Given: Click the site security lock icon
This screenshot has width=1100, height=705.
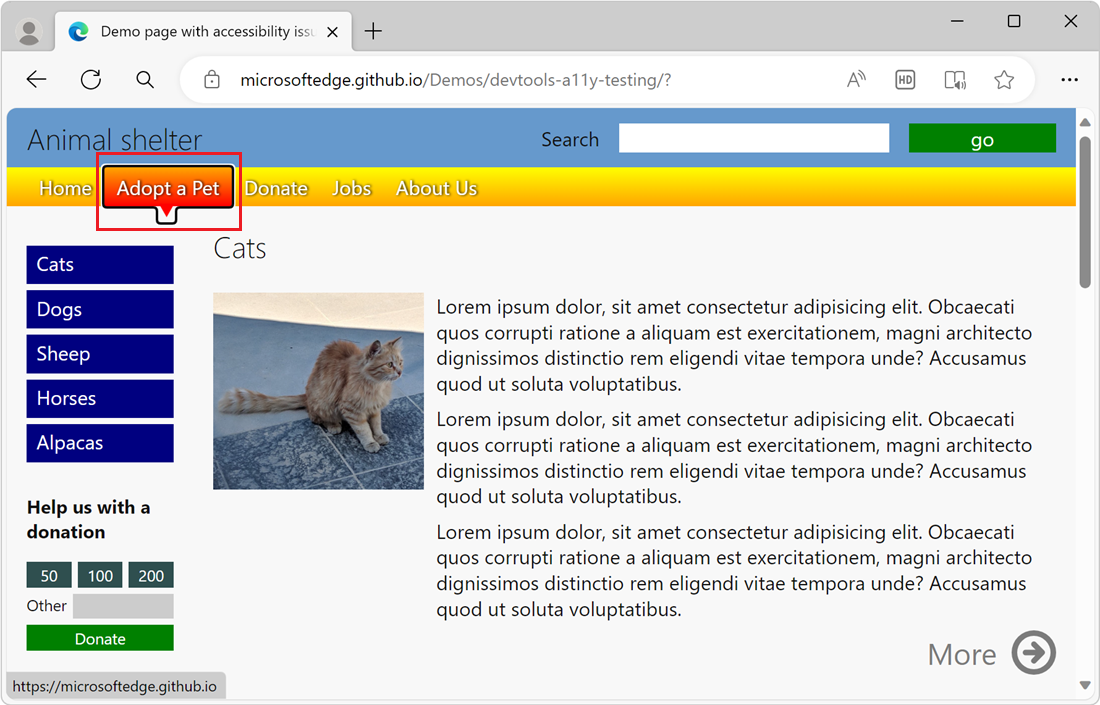Looking at the screenshot, I should coord(211,79).
